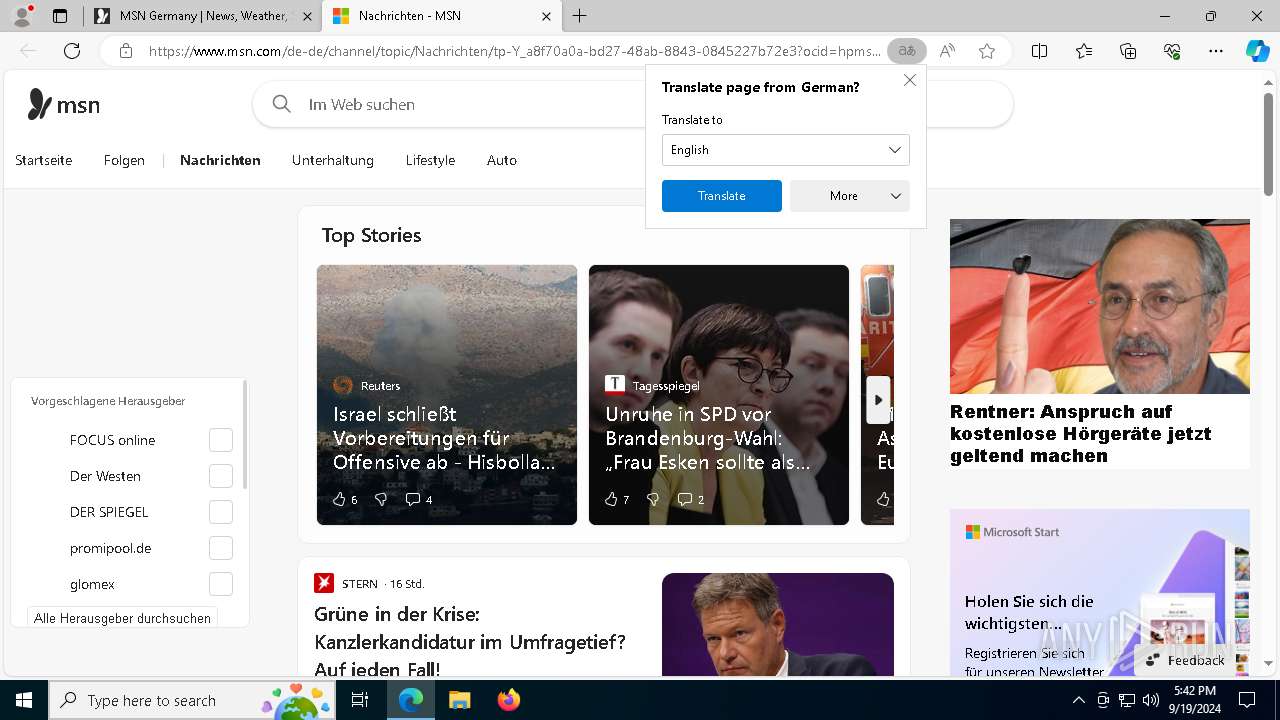Image resolution: width=1280 pixels, height=720 pixels.
Task: Open Grüne in der Krise article
Action: pos(470,642)
